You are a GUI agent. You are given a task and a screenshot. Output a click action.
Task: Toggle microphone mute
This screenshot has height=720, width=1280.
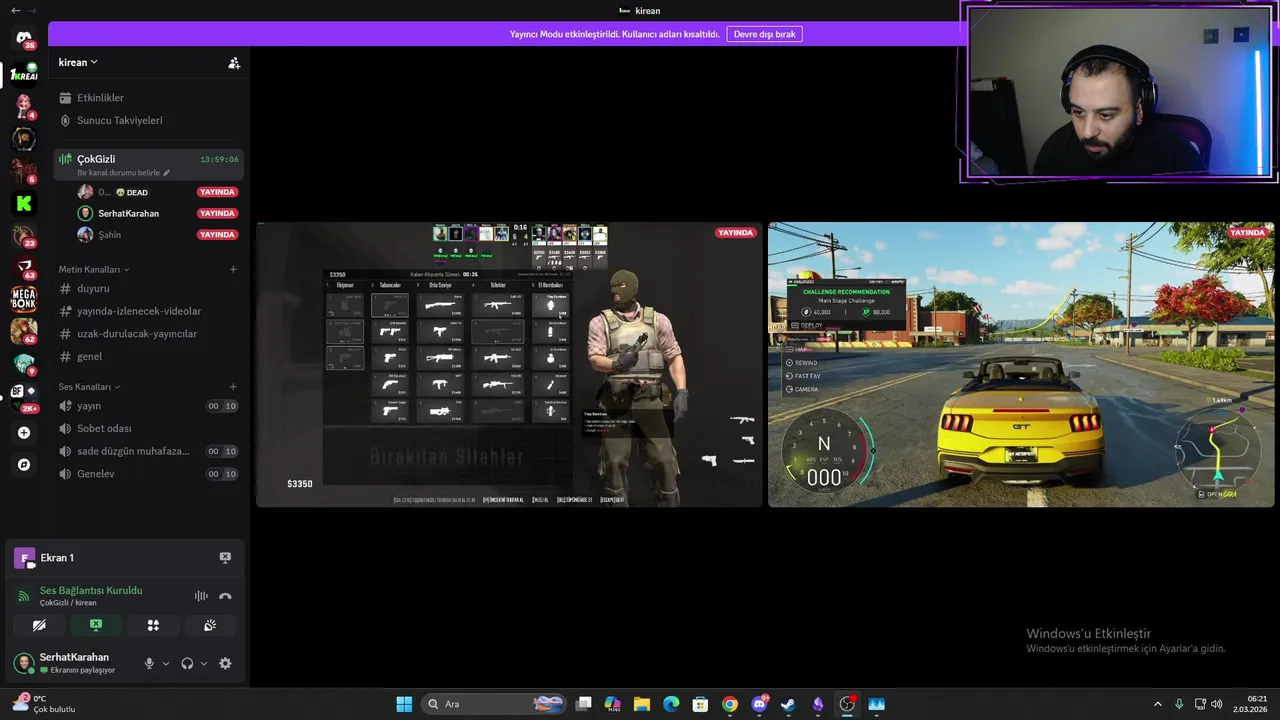[x=150, y=663]
